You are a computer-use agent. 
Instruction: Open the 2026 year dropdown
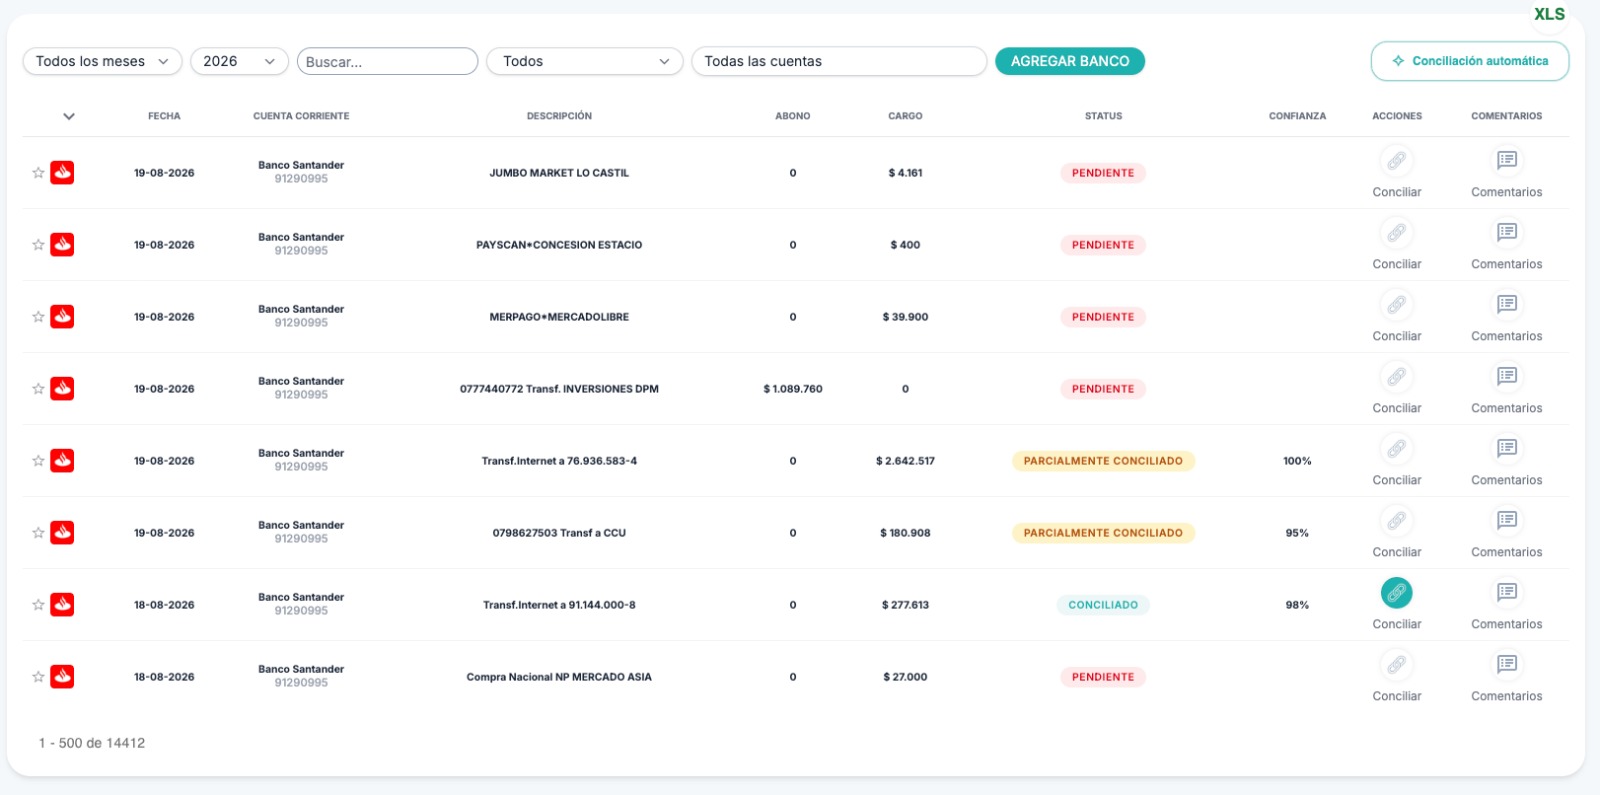click(239, 61)
